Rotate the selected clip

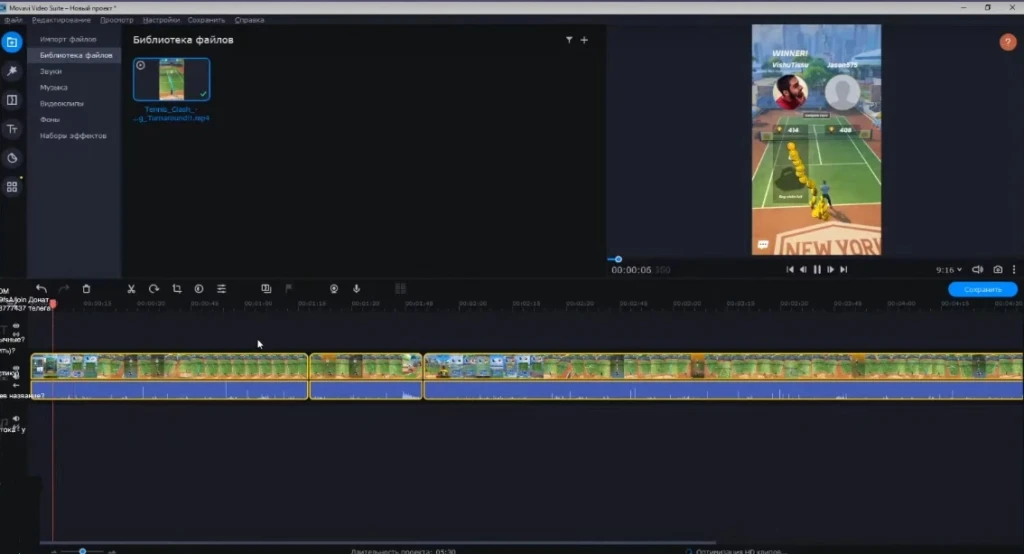153,289
